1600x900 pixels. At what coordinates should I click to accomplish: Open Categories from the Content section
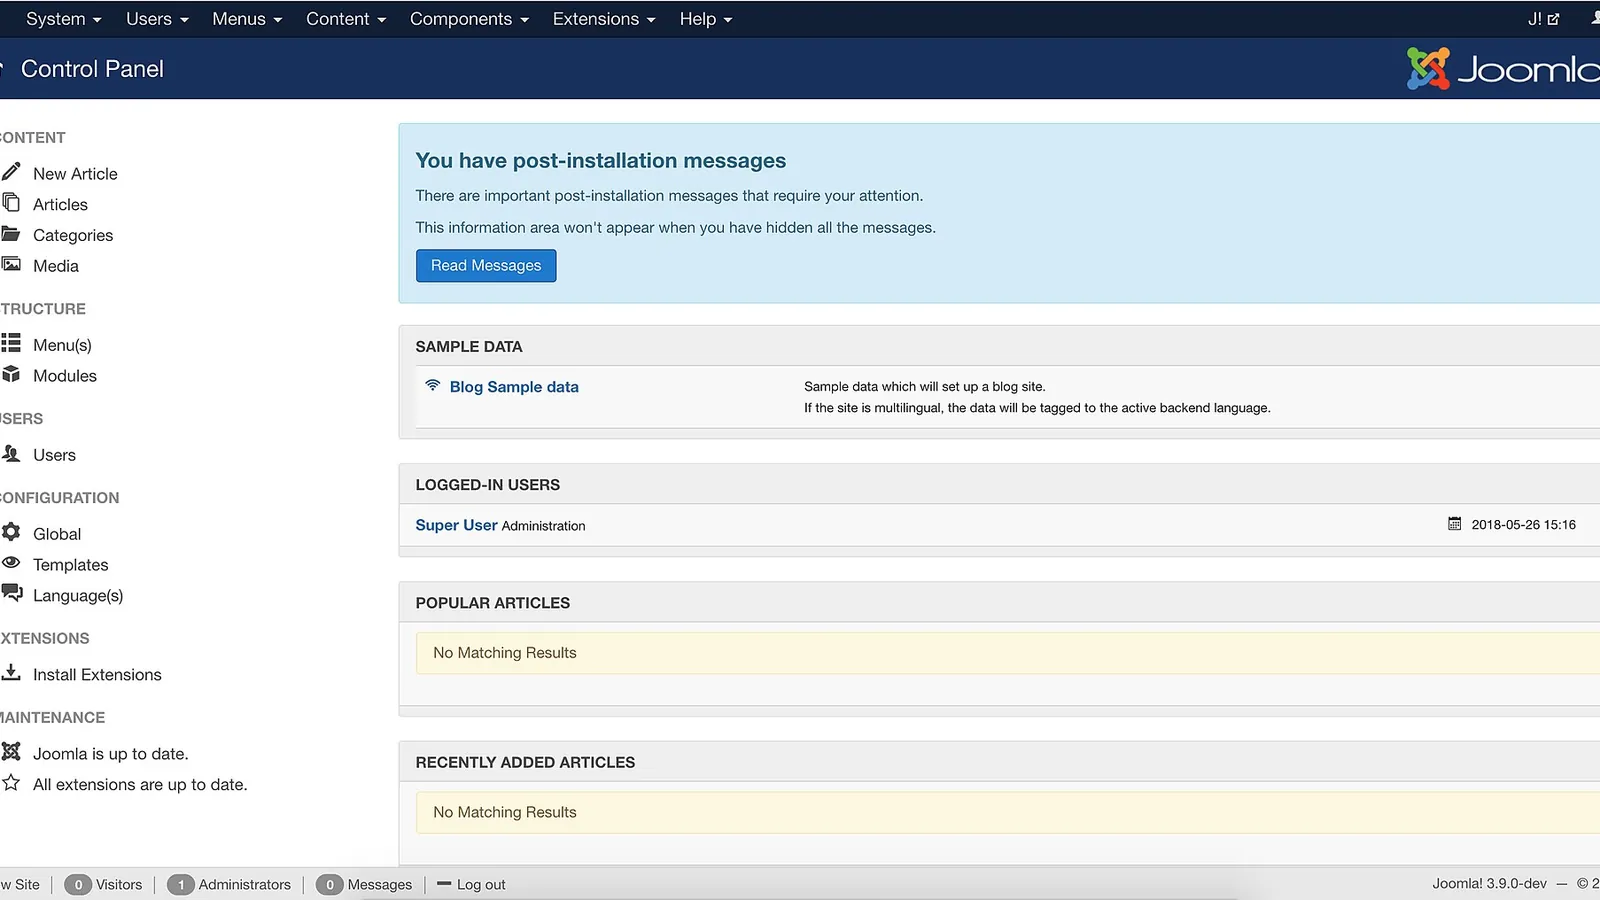(73, 236)
